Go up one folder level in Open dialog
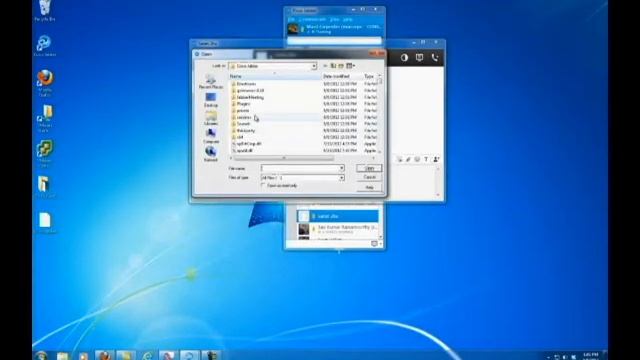 [333, 66]
